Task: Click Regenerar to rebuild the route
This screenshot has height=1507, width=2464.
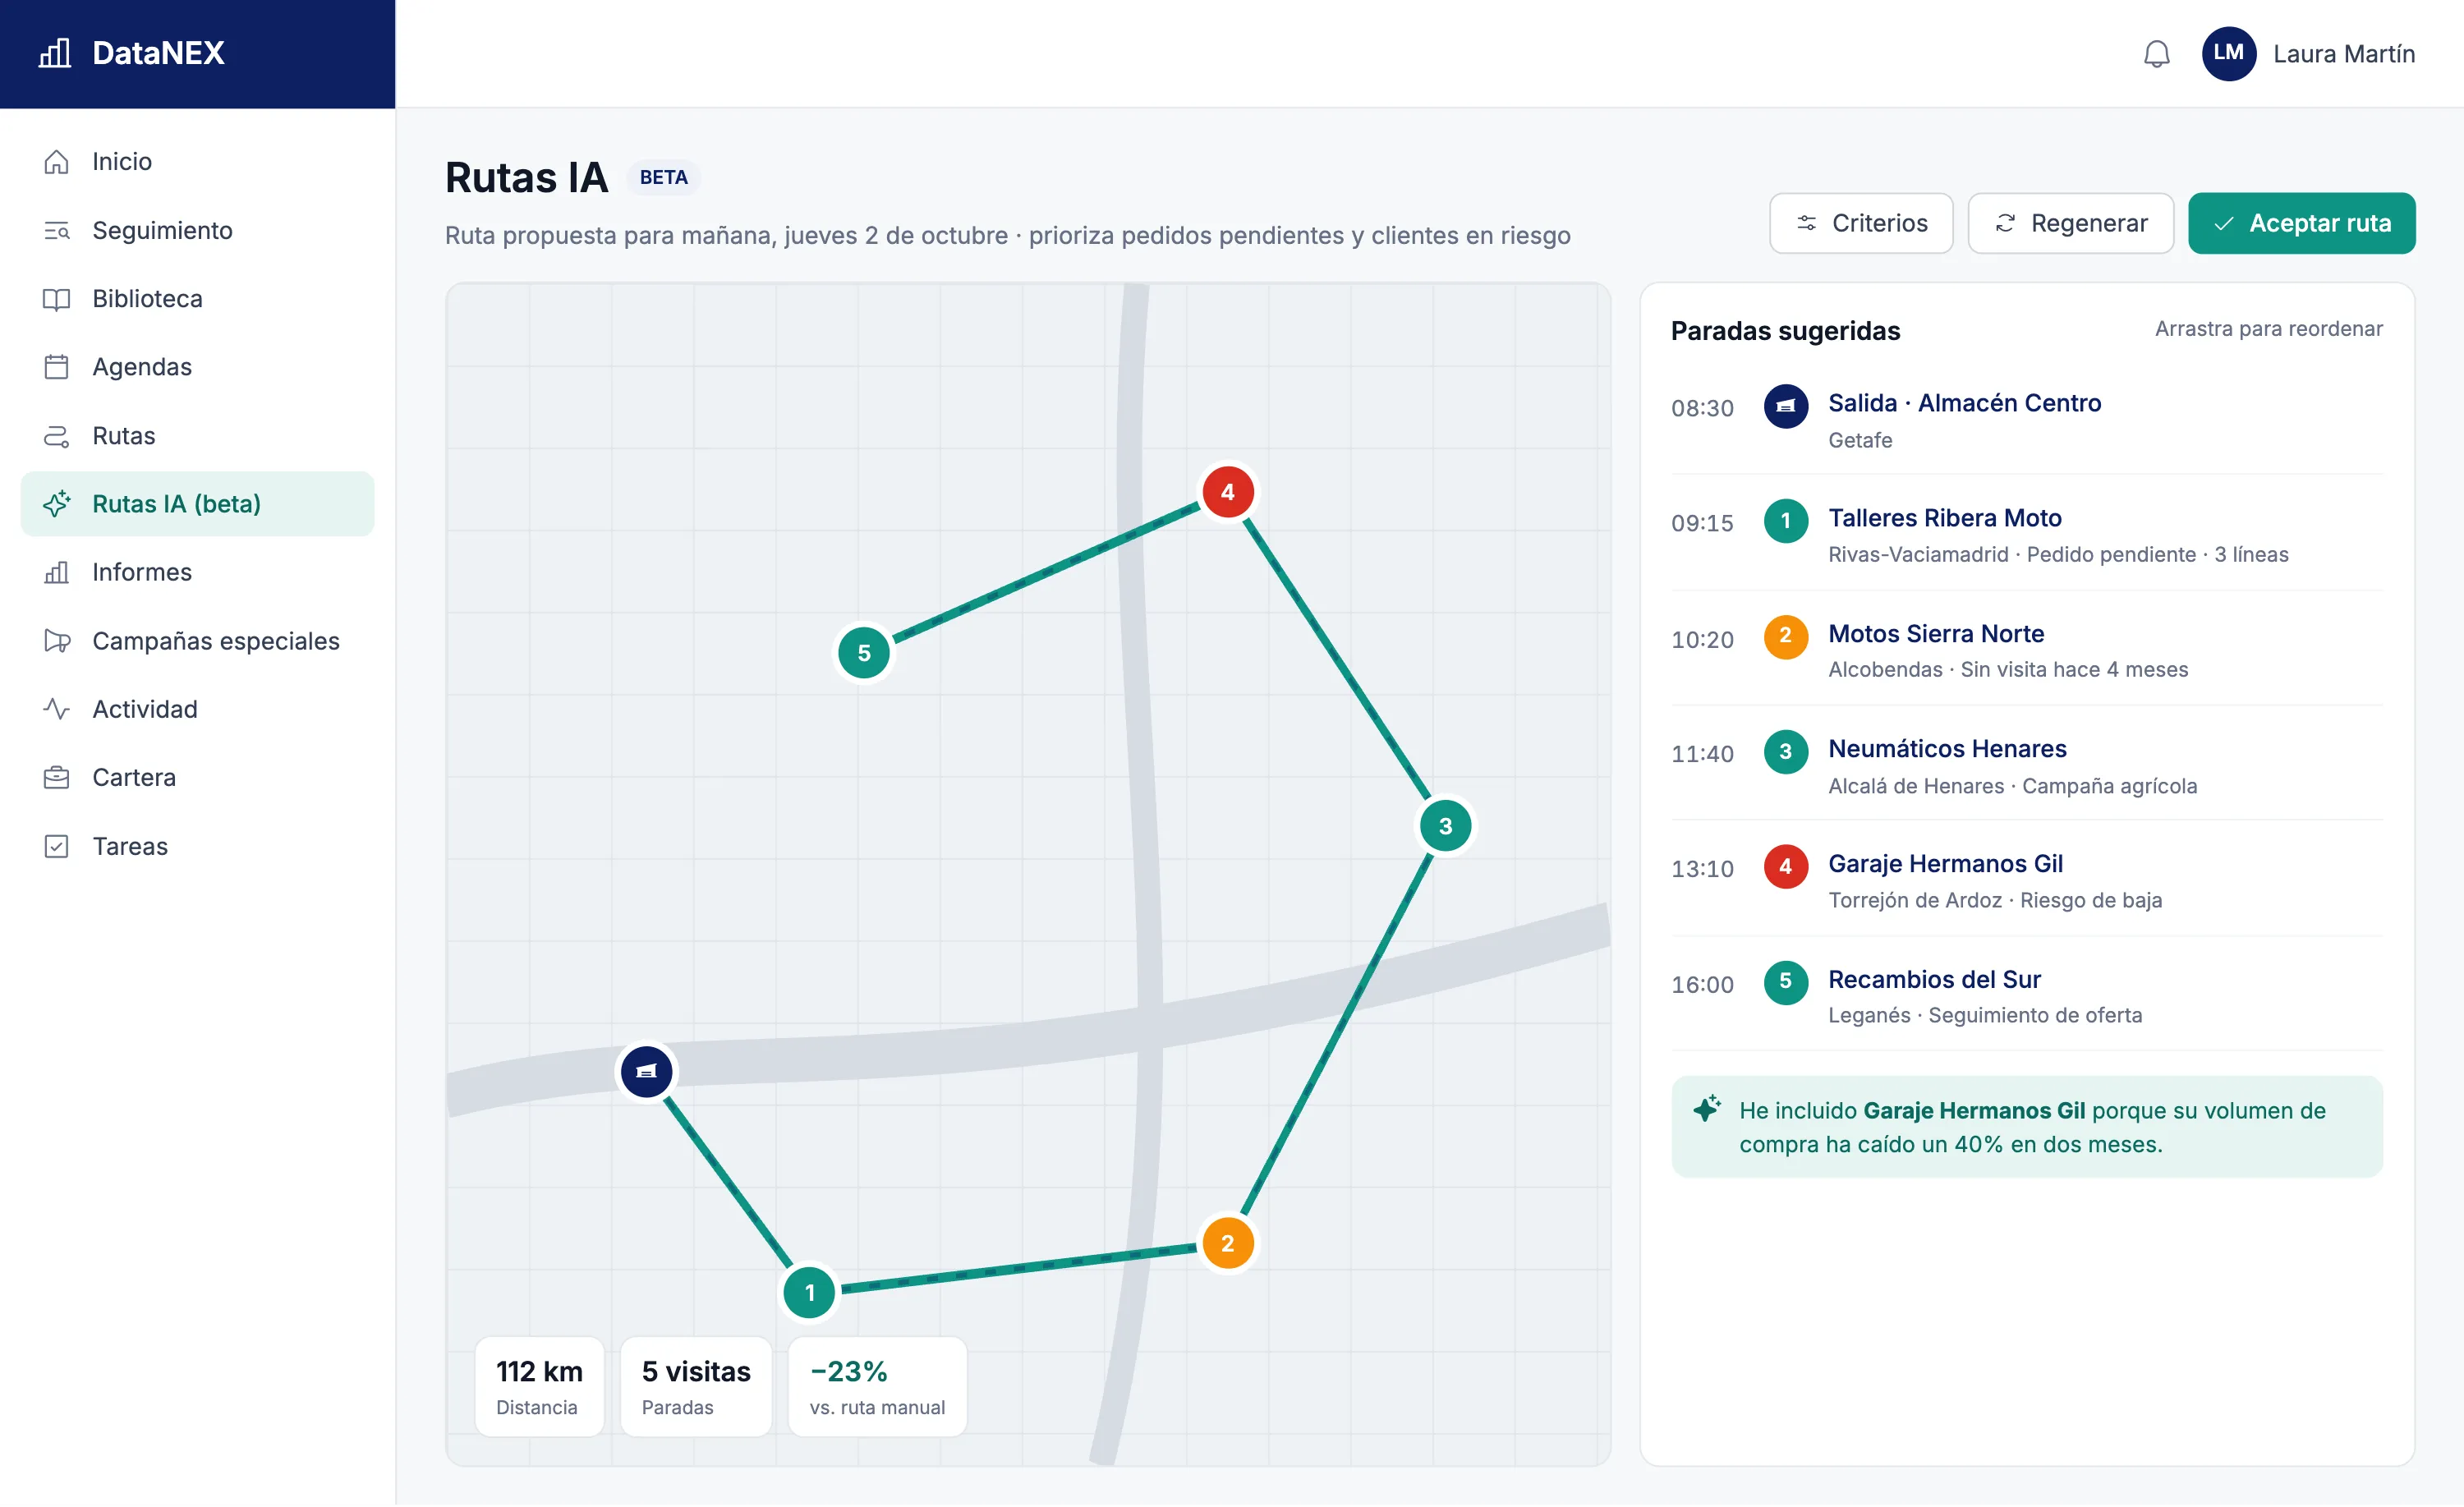Action: [2070, 223]
